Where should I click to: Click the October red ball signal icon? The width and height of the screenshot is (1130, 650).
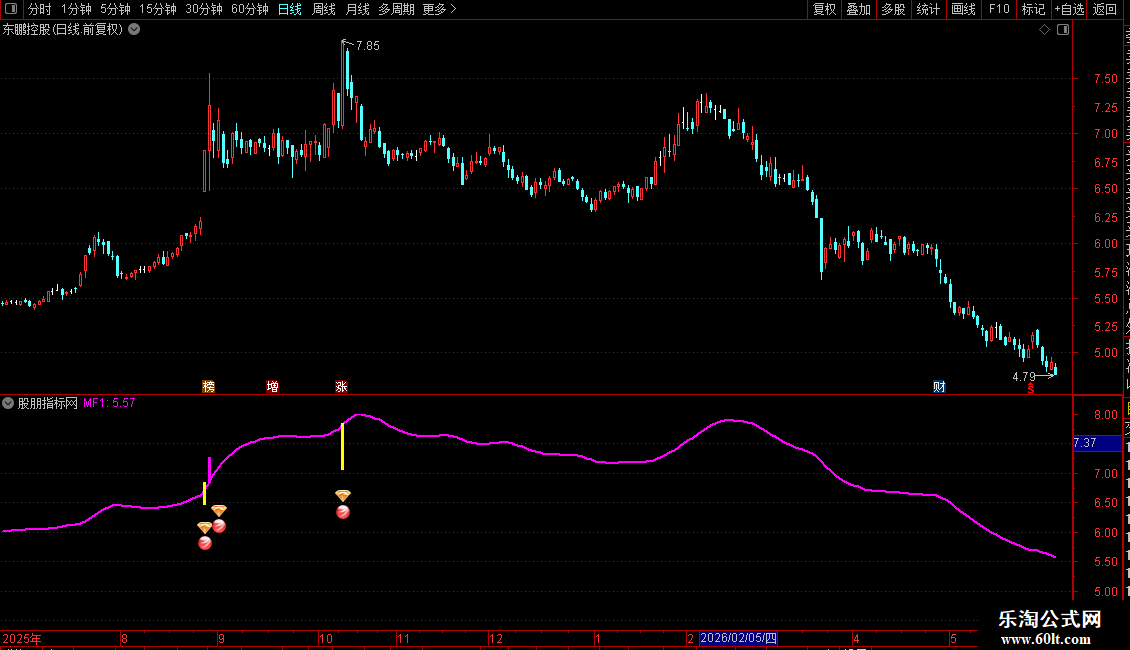[x=343, y=512]
